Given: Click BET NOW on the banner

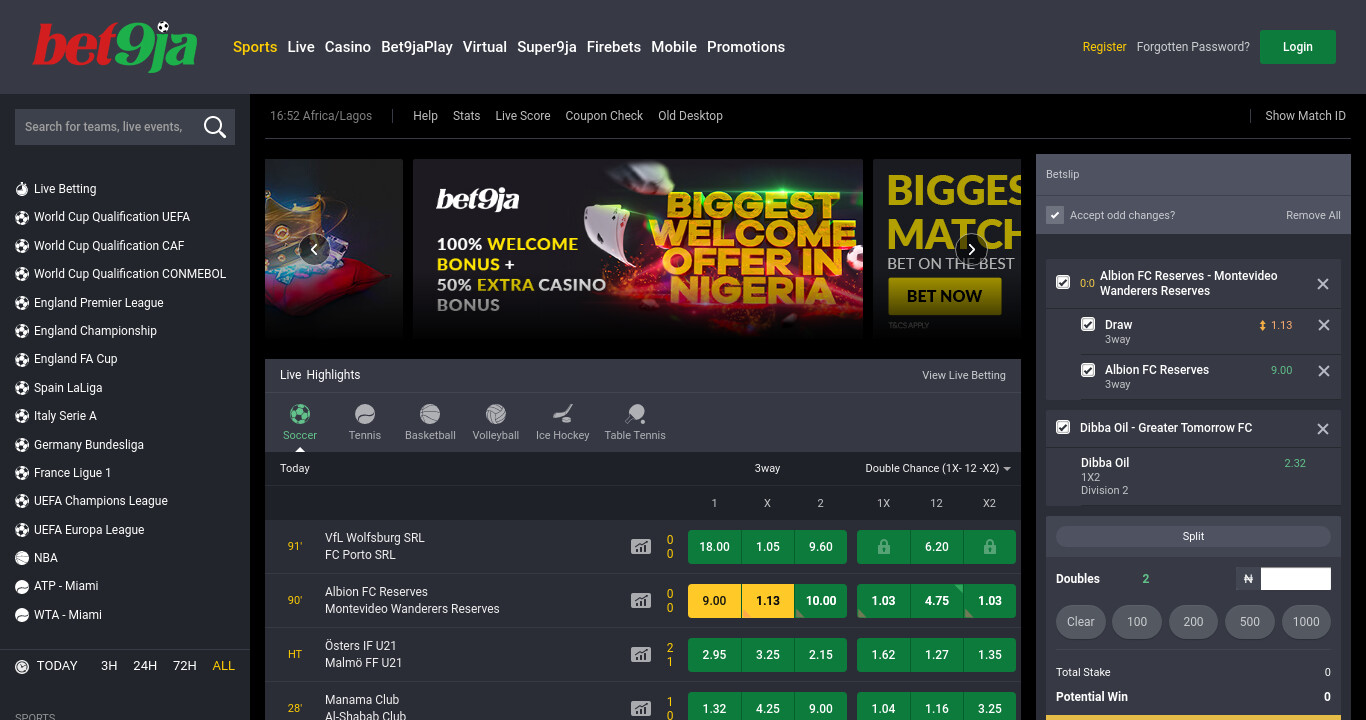Looking at the screenshot, I should point(945,296).
